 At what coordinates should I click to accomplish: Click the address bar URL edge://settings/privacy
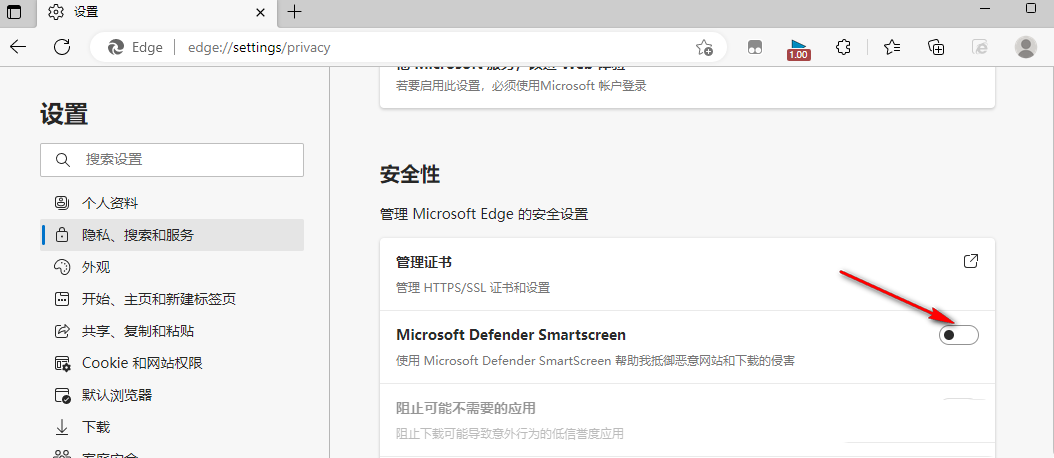[x=259, y=48]
